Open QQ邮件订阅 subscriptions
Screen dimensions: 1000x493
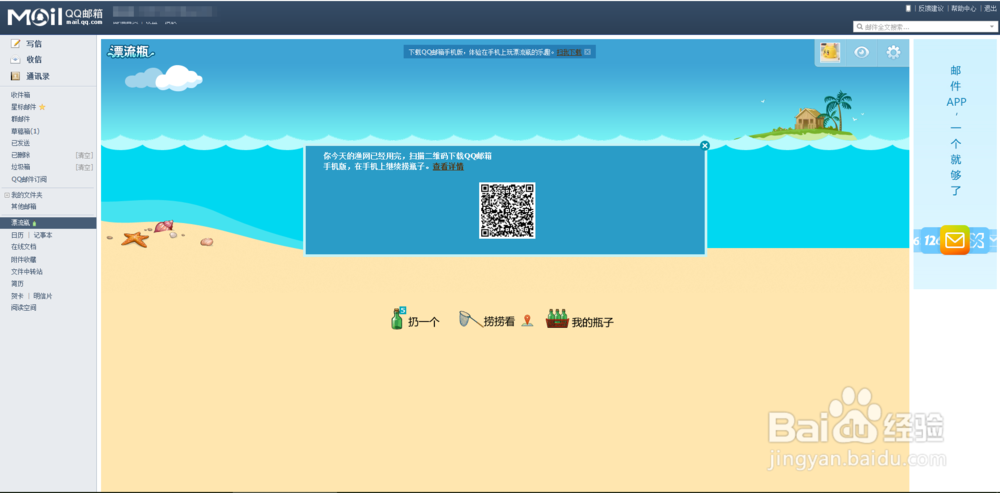(29, 179)
